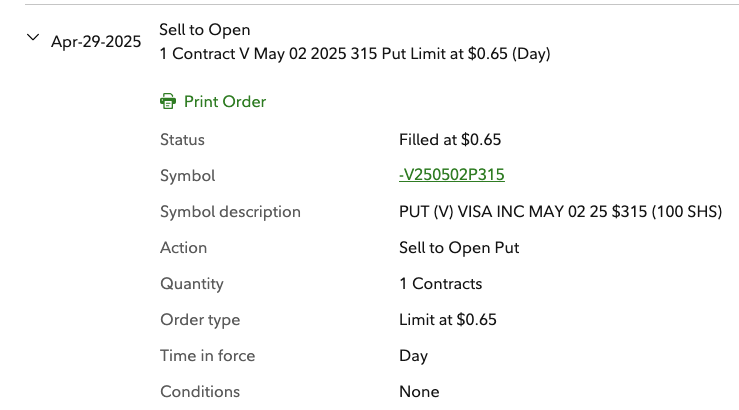Click the printer icon
The image size is (739, 410).
pyautogui.click(x=168, y=102)
